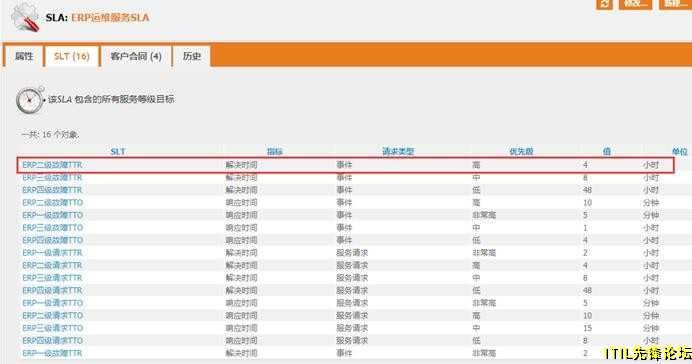Open the ERP一级请求TTO link
Screen dimensions: 692x364
pos(53,303)
